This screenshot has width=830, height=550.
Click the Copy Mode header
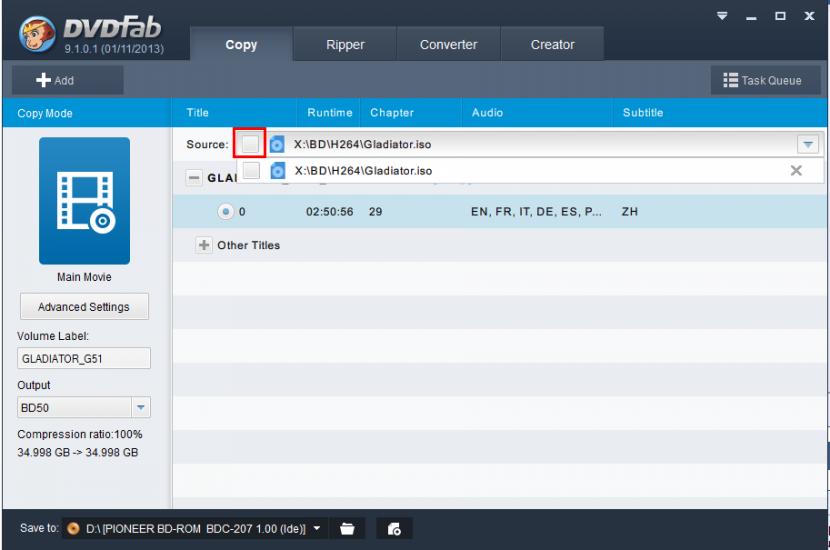pos(44,113)
